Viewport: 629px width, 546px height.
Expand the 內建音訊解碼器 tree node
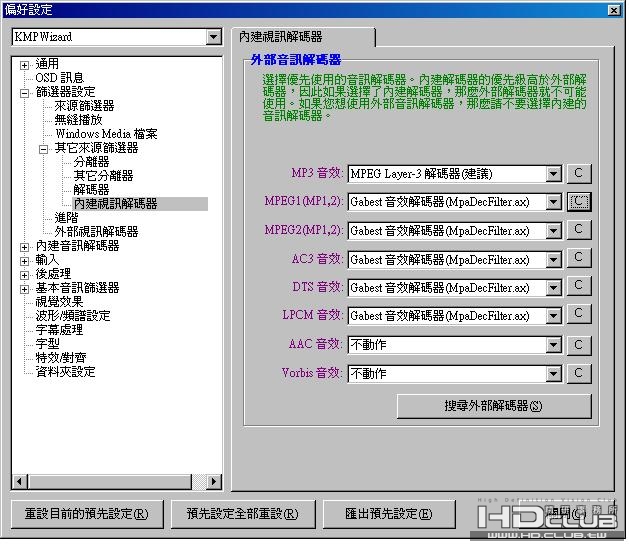pyautogui.click(x=24, y=247)
